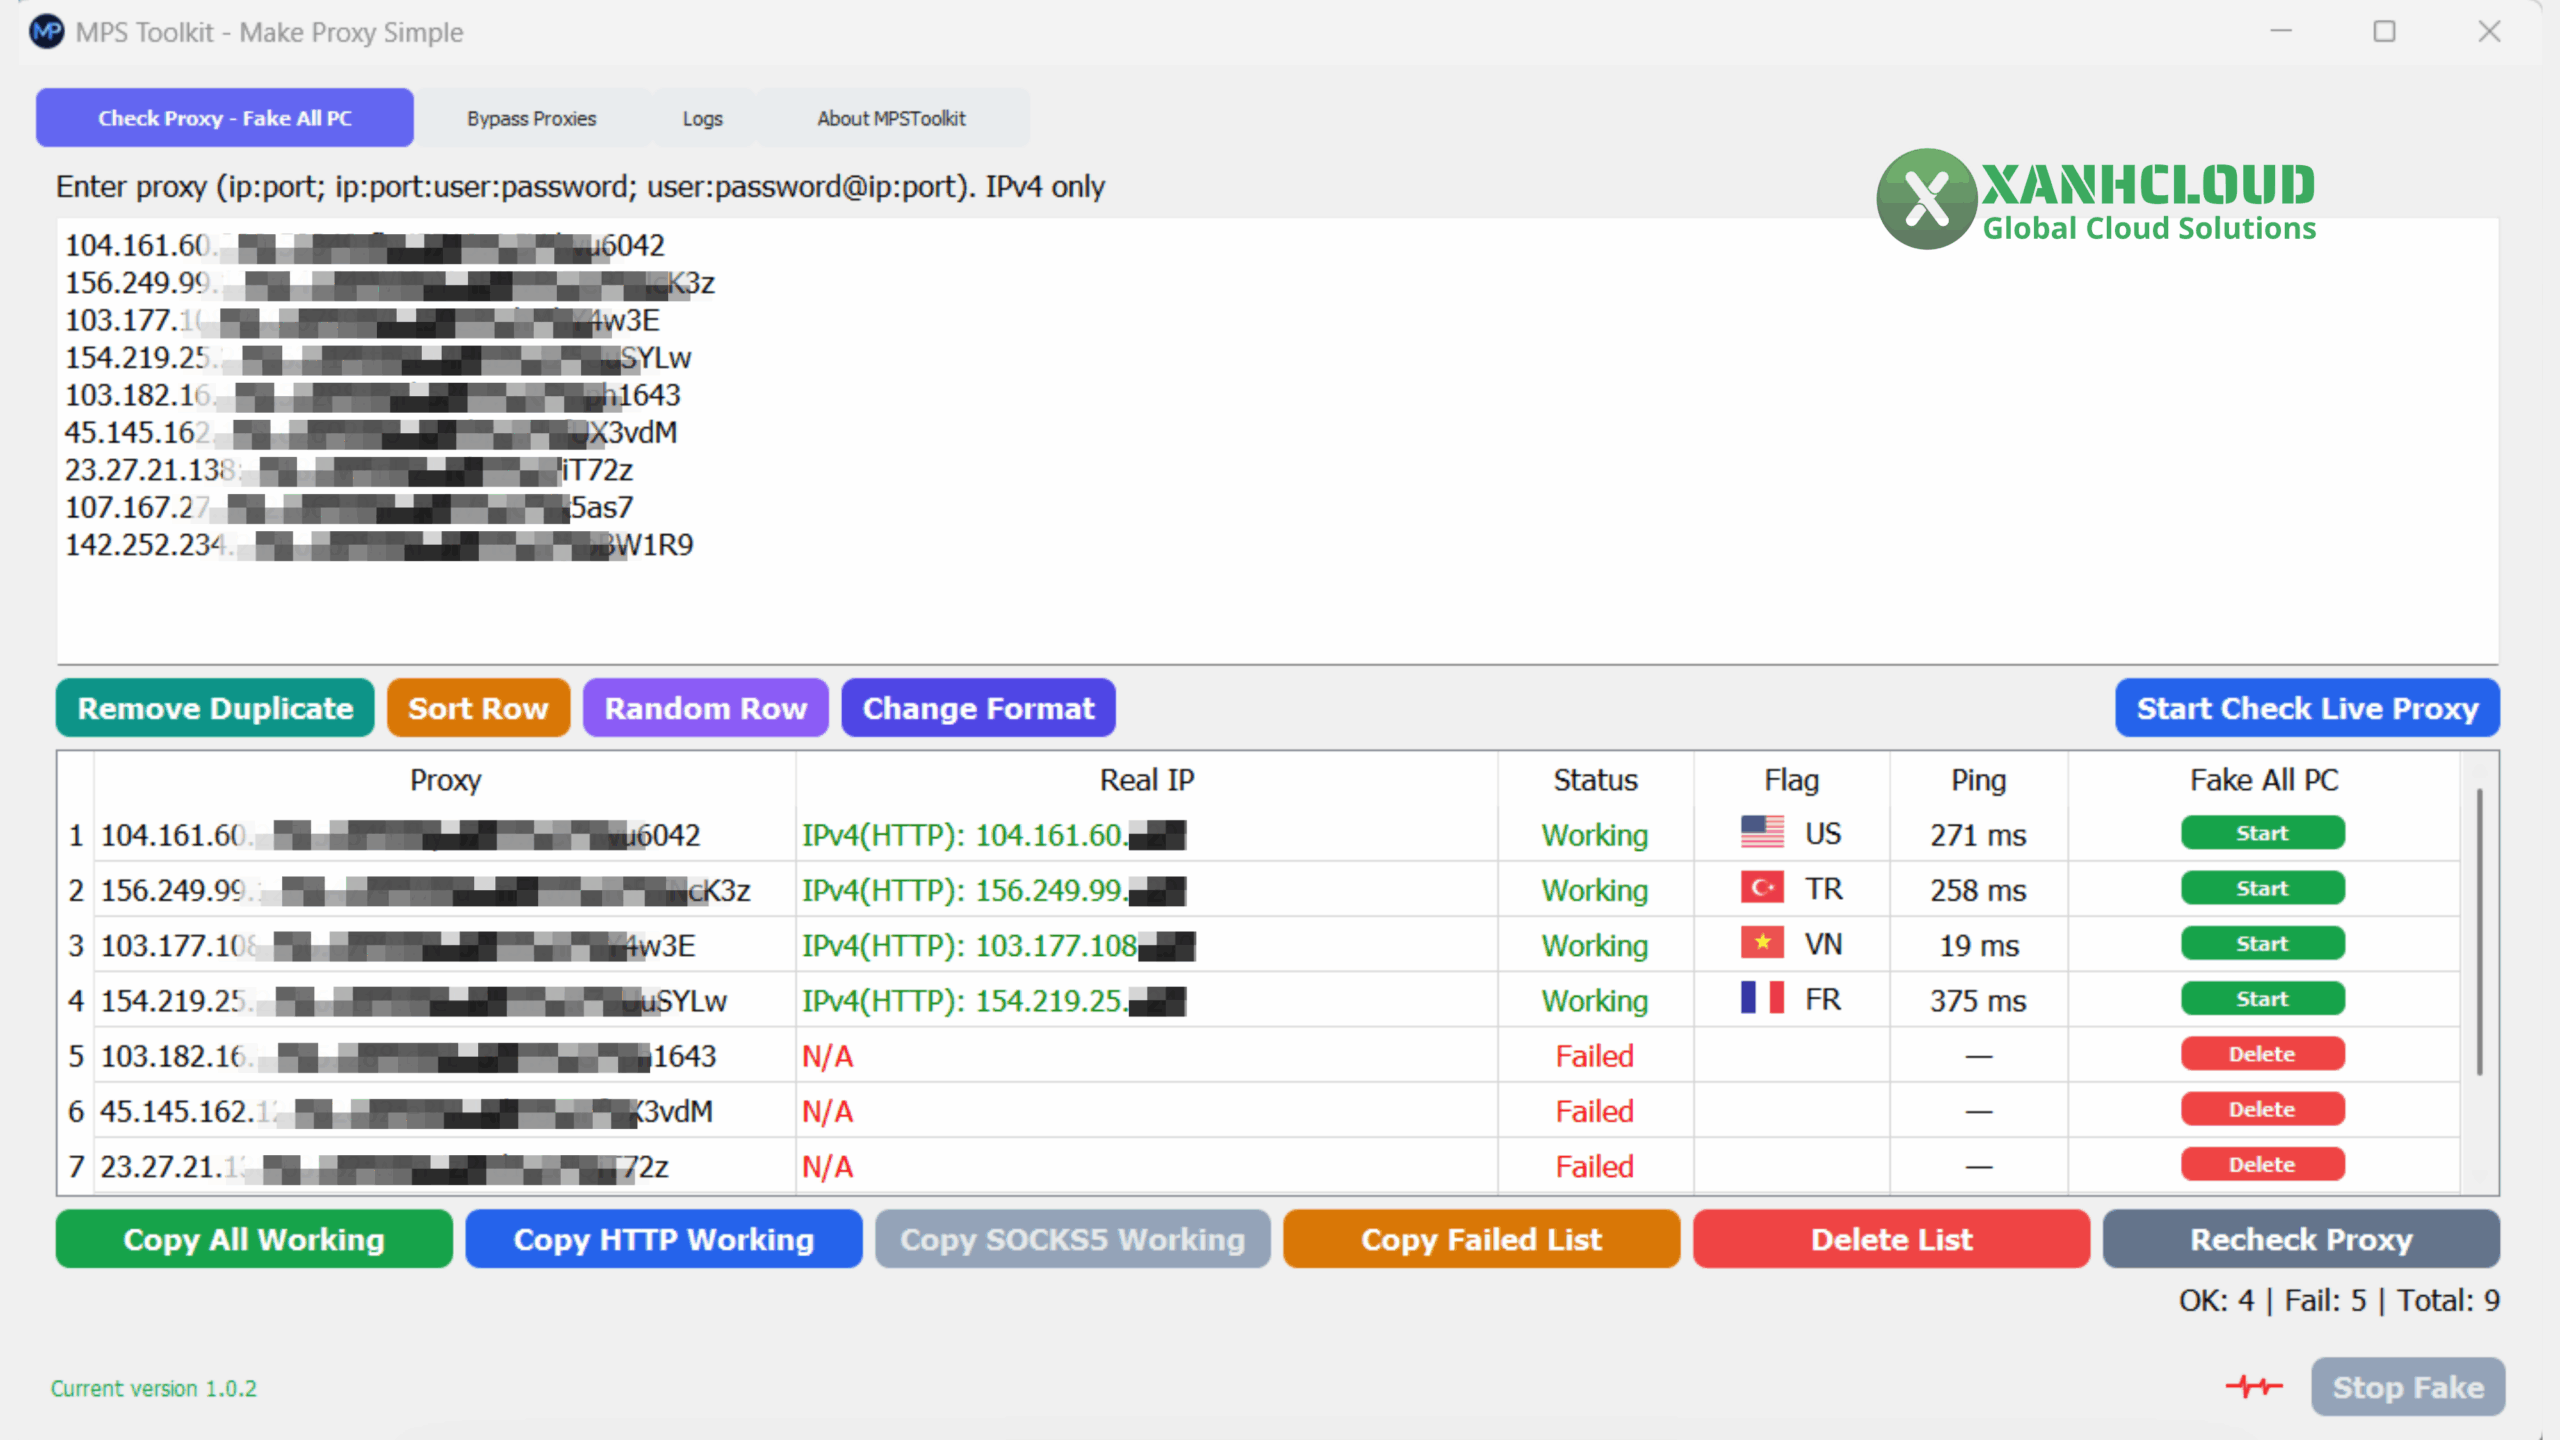2560x1440 pixels.
Task: Click the Turkey flag icon in row 2
Action: click(x=1762, y=888)
